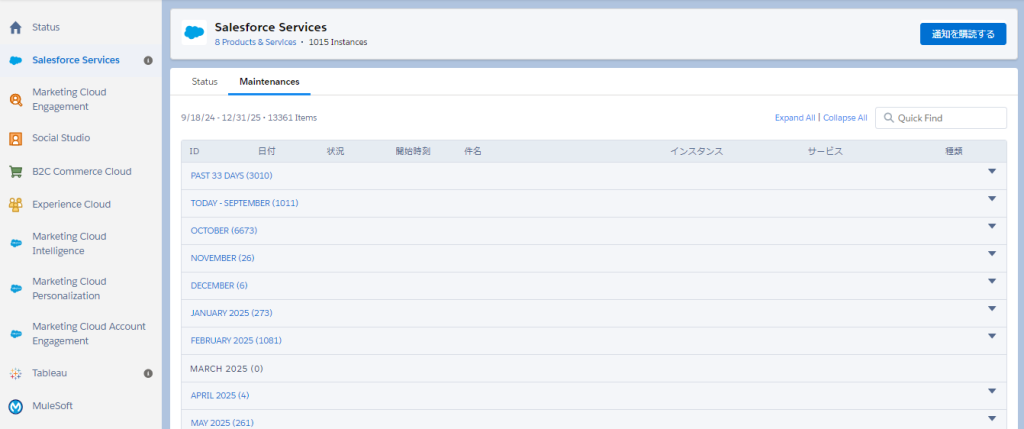Viewport: 1024px width, 429px height.
Task: Switch to the Status tab
Action: point(204,81)
